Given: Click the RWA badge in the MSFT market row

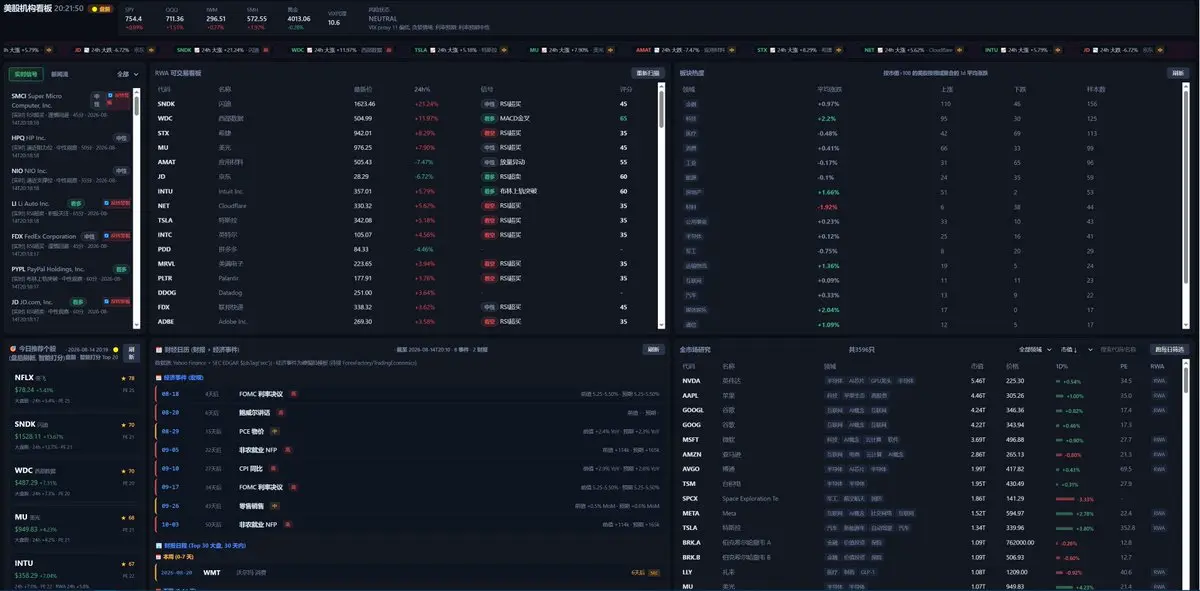Looking at the screenshot, I should 1158,439.
